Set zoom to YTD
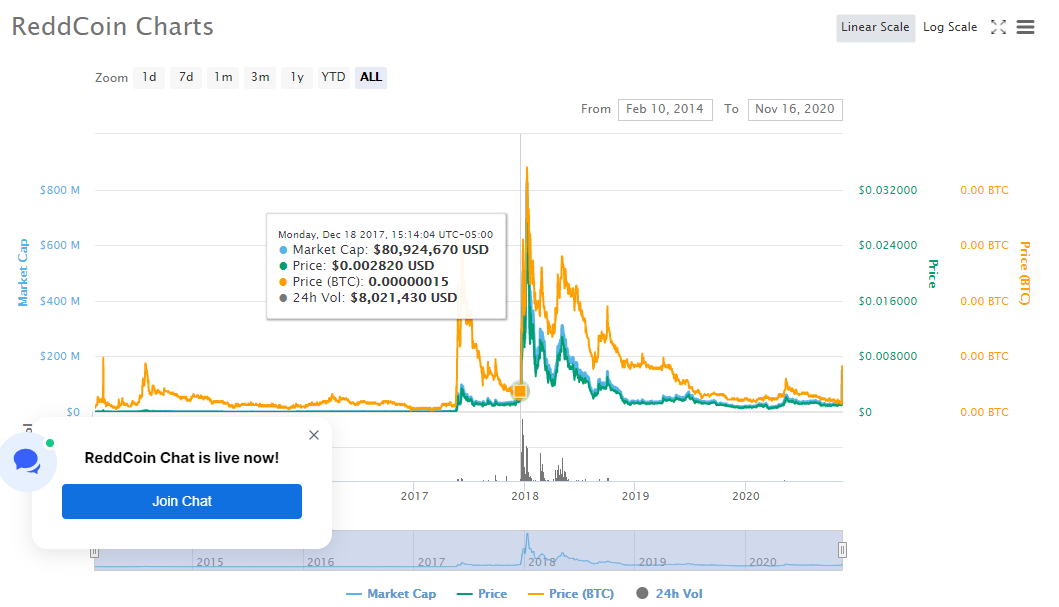This screenshot has width=1059, height=607. coord(333,77)
